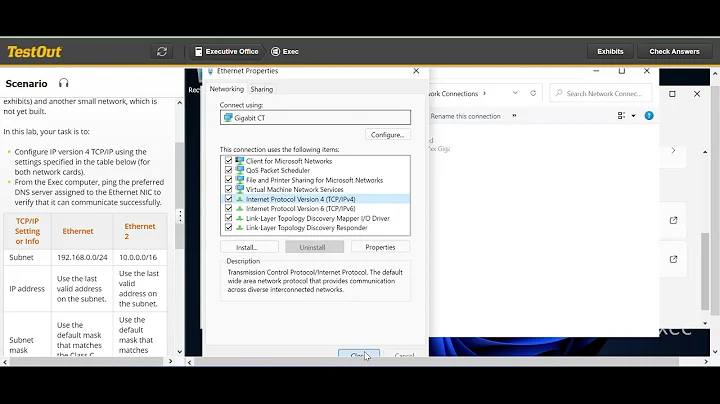Click the scenario horizontal scrollbar thumb
720x404 pixels.
click(x=86, y=362)
